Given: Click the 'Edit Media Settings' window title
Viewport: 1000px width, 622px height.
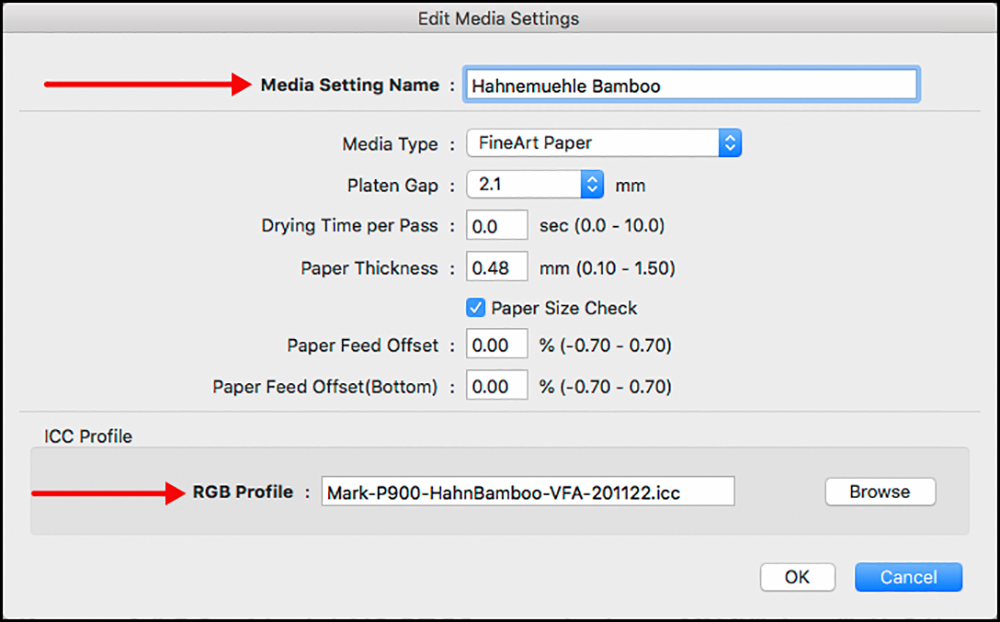Looking at the screenshot, I should pyautogui.click(x=499, y=19).
